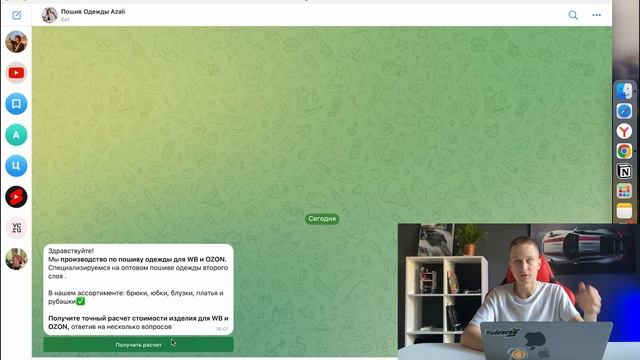Viewport: 640px width, 360px height.
Task: Open the red YouTube channel in sidebar
Action: [16, 73]
